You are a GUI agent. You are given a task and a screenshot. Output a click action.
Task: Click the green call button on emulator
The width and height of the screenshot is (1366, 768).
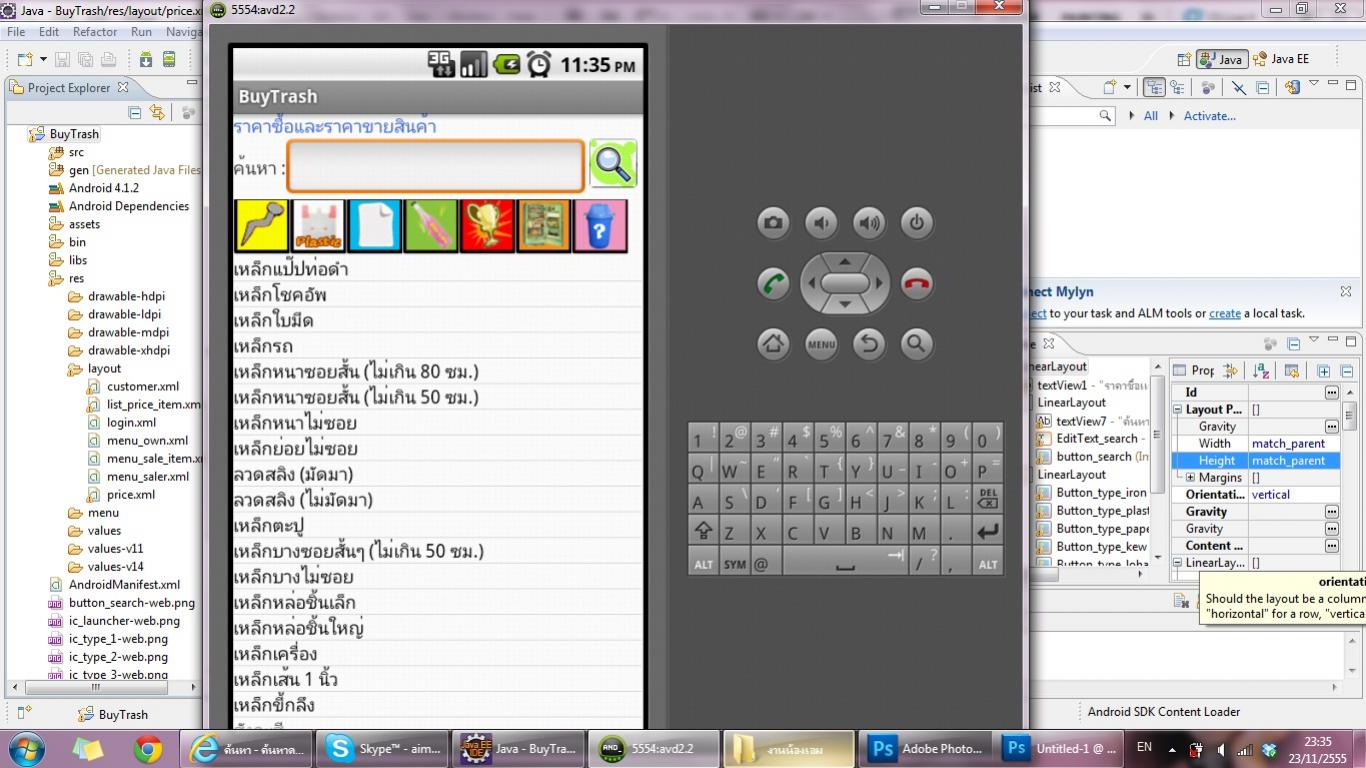[773, 284]
